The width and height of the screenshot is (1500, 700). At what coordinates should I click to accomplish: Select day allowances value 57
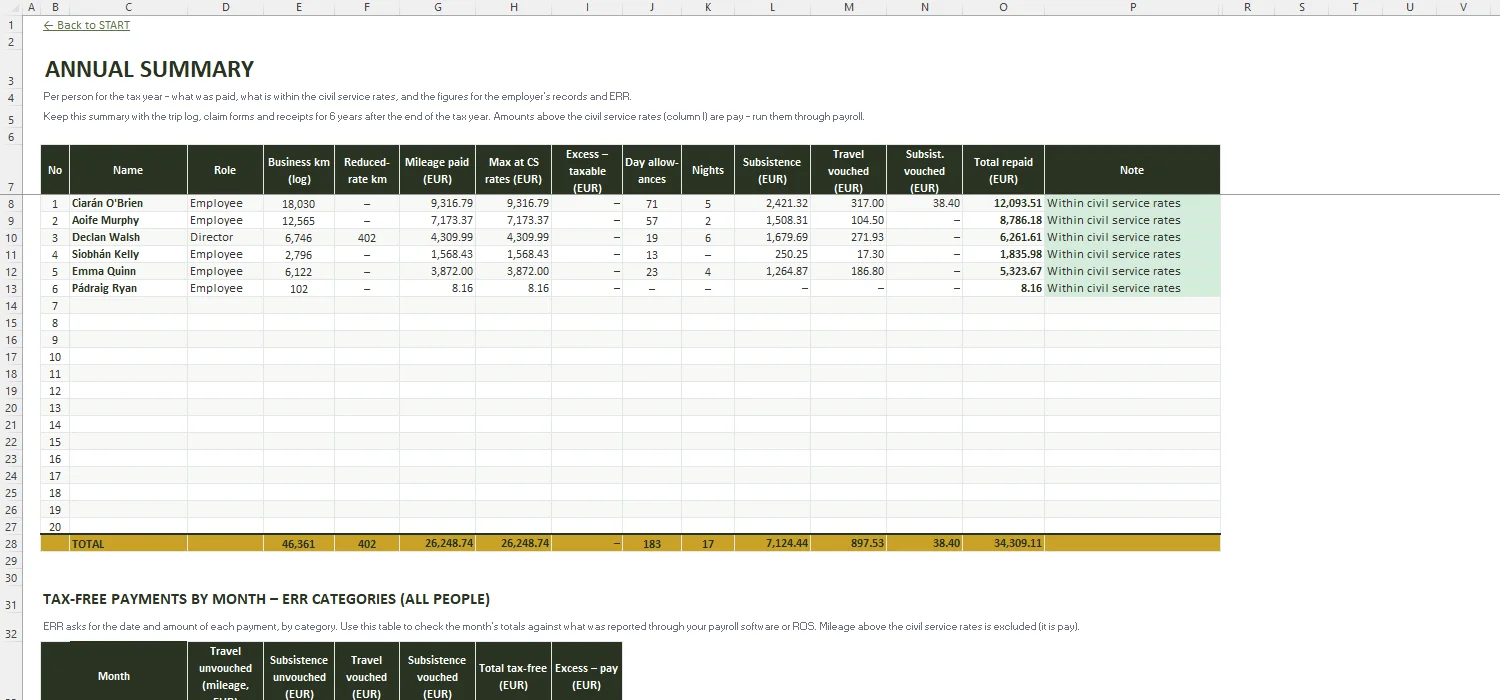tap(652, 220)
